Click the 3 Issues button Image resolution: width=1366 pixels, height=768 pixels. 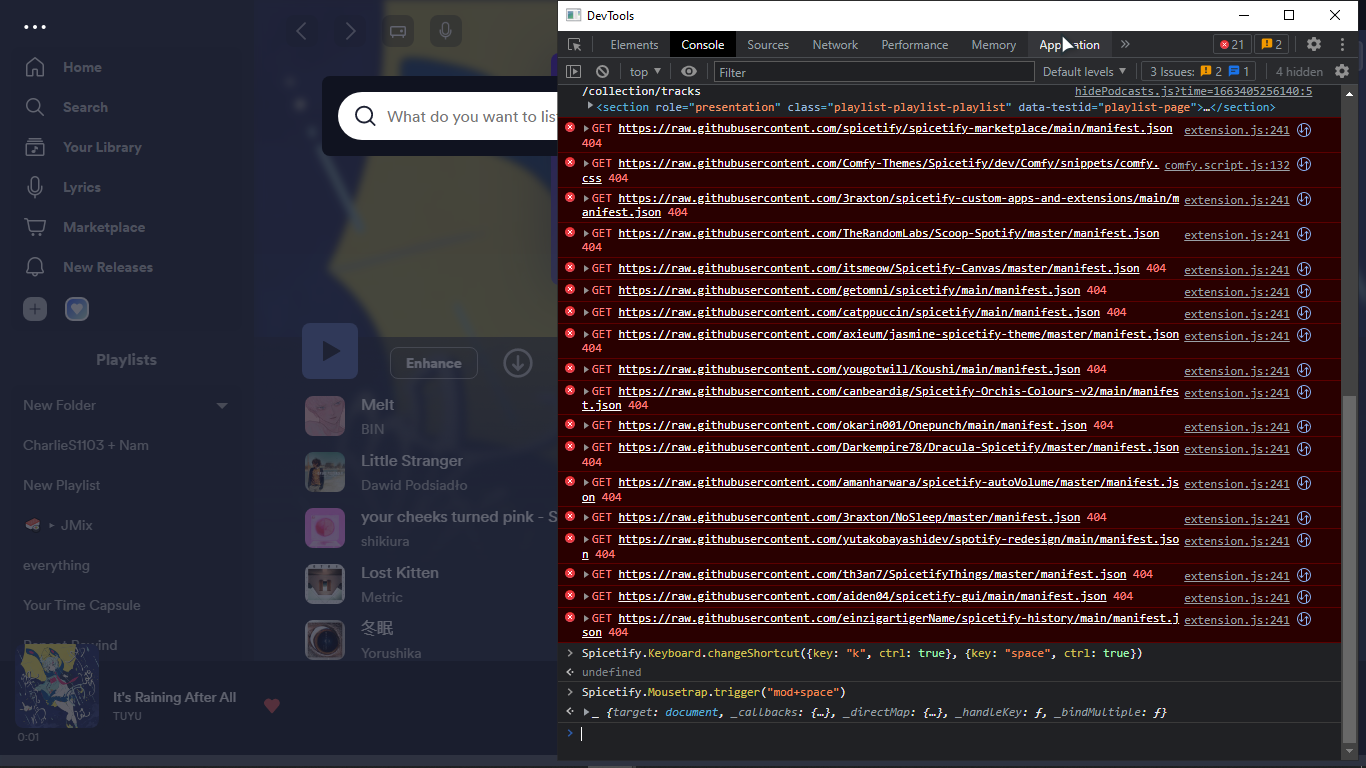pyautogui.click(x=1198, y=71)
